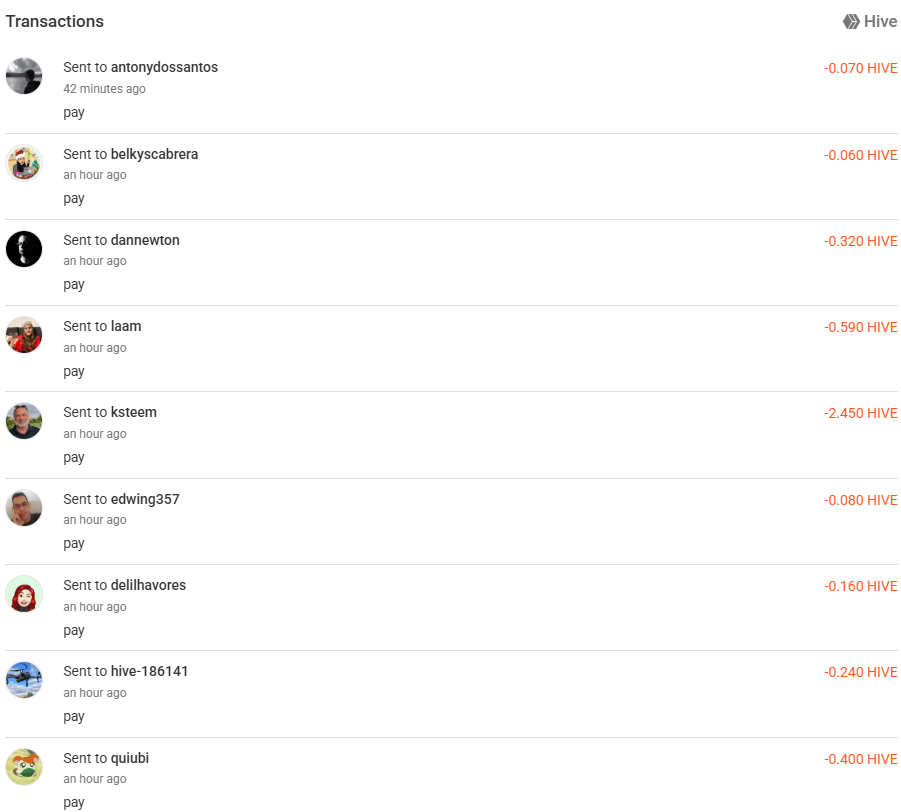The width and height of the screenshot is (901, 812).
Task: Open the ksteem username link
Action: (x=134, y=412)
